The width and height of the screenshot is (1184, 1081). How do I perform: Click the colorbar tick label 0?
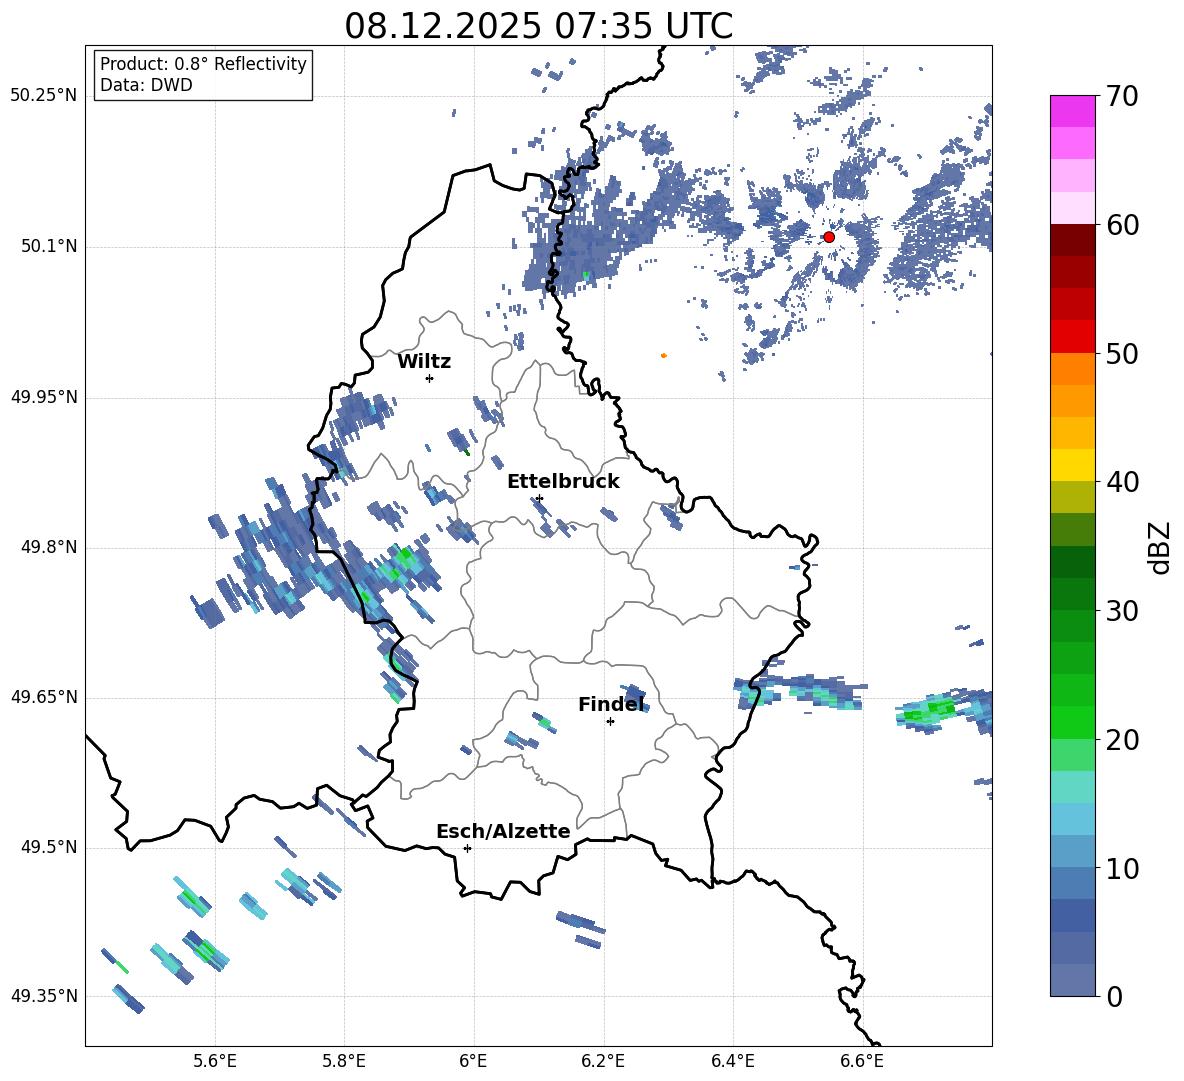(1114, 996)
